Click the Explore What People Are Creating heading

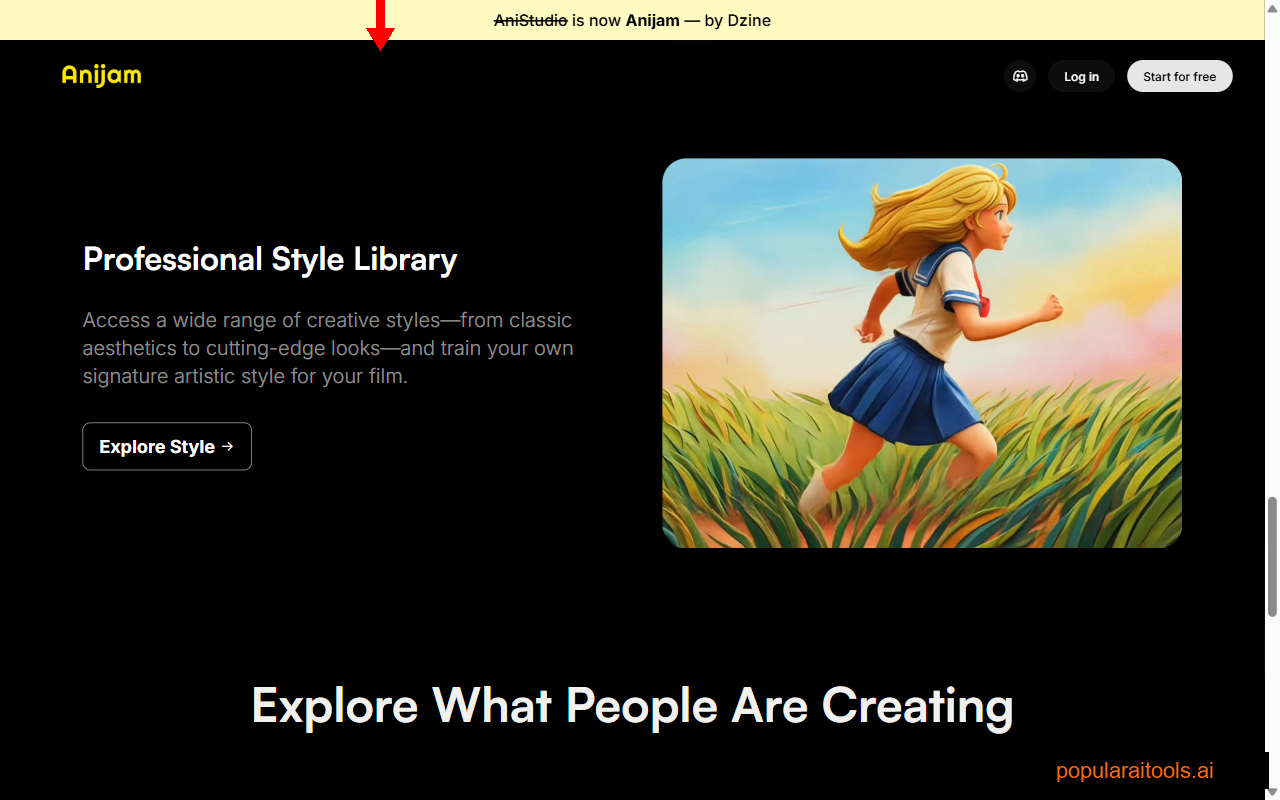coord(632,705)
